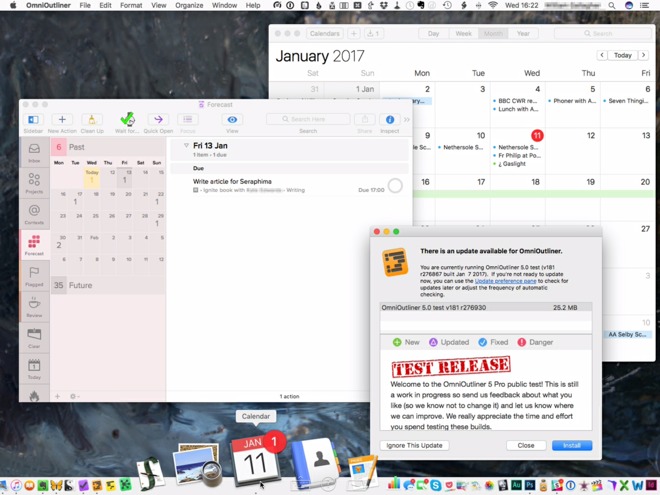This screenshot has height=495, width=660.
Task: Select the Past section in forecast
Action: click(108, 147)
